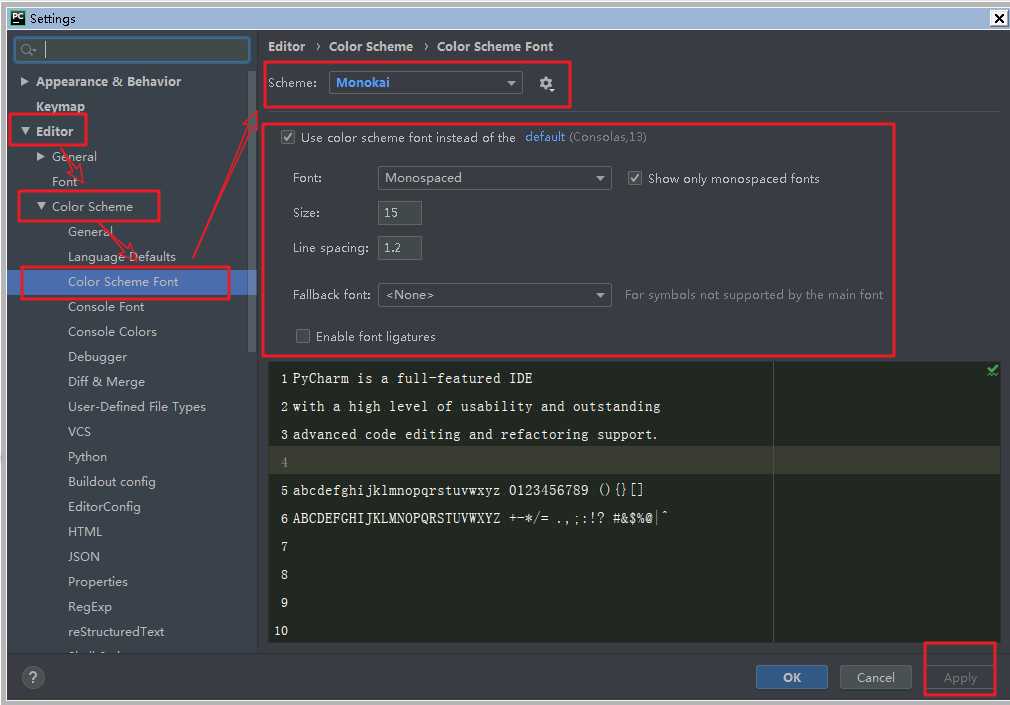Click preview line 5 alphabet text
Image resolution: width=1010 pixels, height=705 pixels.
(x=468, y=490)
